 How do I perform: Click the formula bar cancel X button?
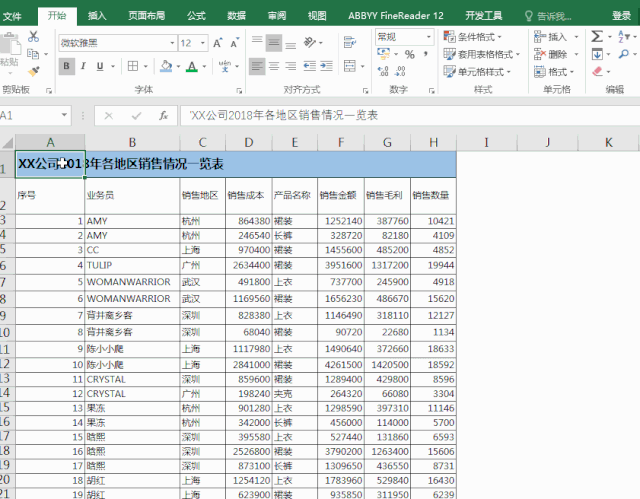pos(109,116)
